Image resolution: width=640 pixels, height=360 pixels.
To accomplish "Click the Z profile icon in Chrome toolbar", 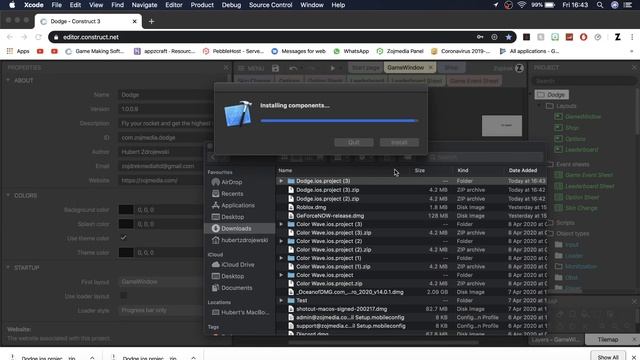I will pos(618,37).
